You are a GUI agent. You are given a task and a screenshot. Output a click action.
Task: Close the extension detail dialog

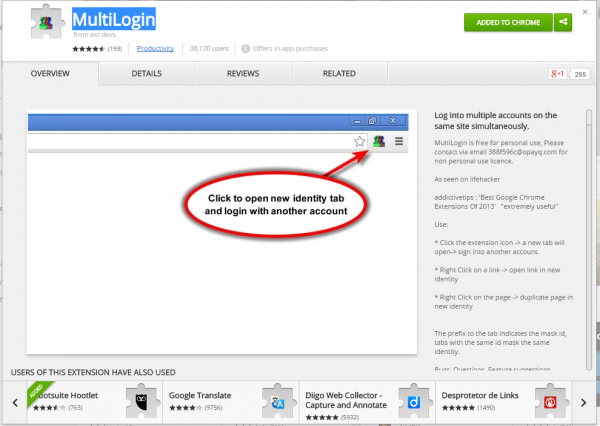click(x=585, y=12)
